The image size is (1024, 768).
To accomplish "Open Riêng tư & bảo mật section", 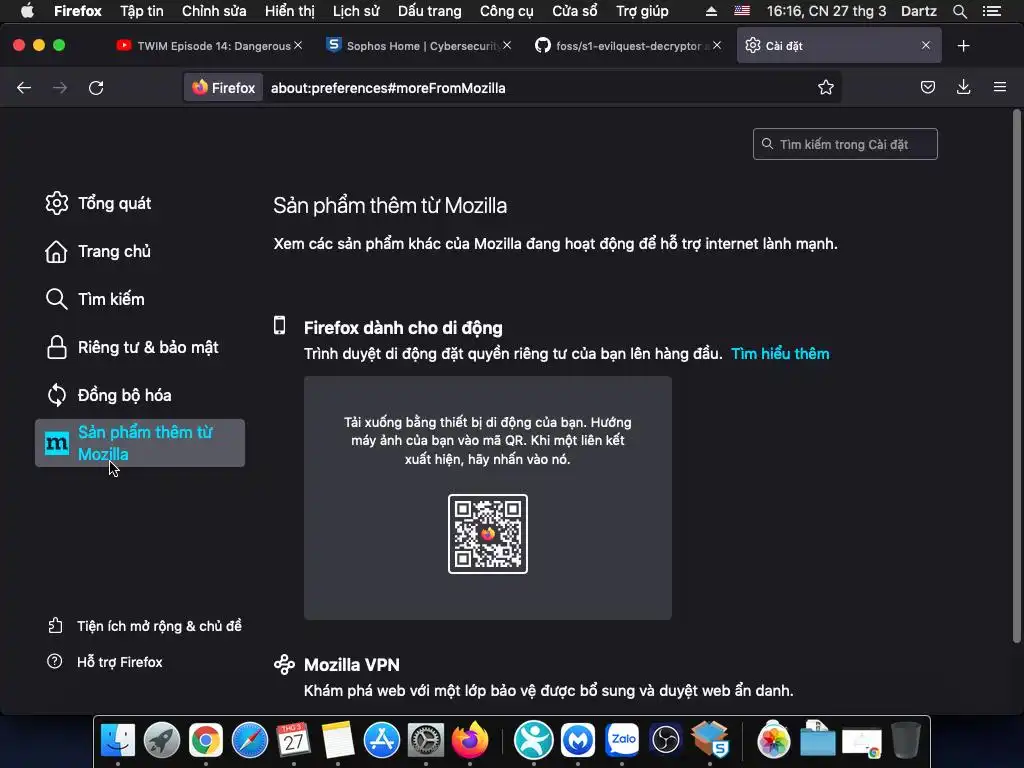I will coord(132,347).
